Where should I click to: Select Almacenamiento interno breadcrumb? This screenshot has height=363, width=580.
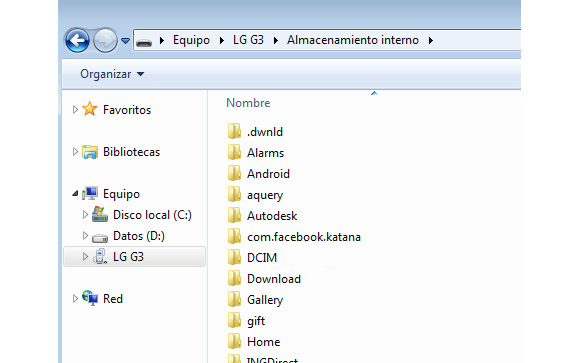click(x=353, y=40)
